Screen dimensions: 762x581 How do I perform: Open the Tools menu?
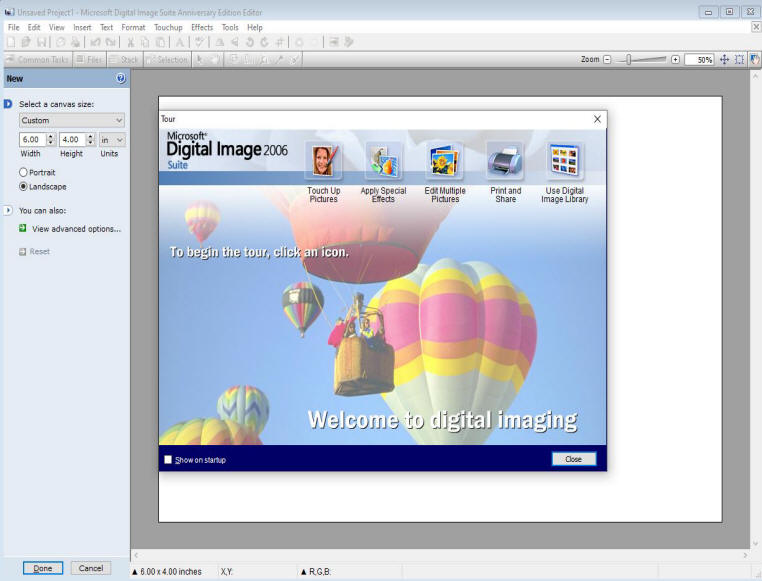(x=230, y=27)
